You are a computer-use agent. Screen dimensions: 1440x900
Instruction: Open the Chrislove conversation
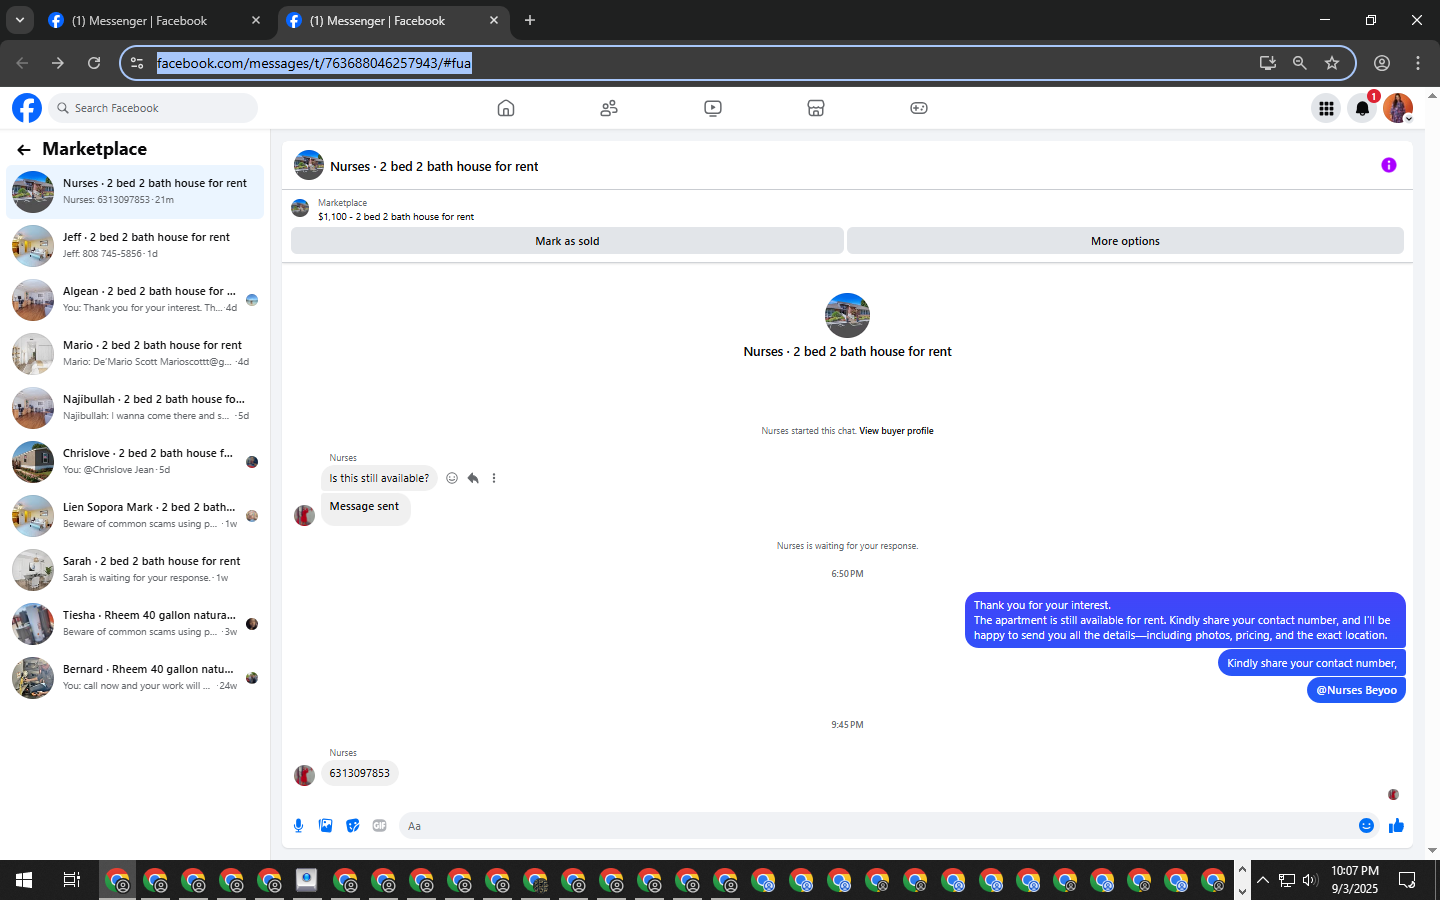tap(135, 462)
